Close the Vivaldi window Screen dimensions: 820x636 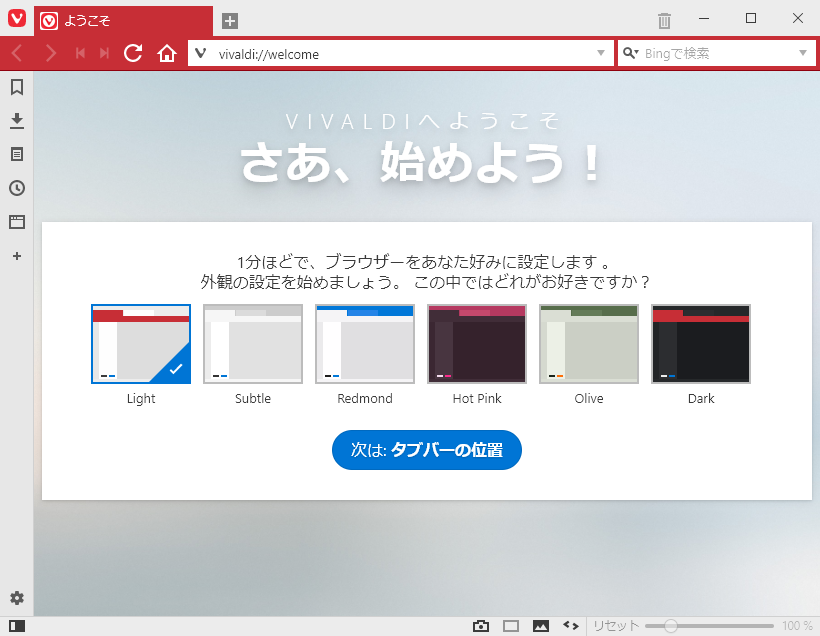tap(798, 18)
